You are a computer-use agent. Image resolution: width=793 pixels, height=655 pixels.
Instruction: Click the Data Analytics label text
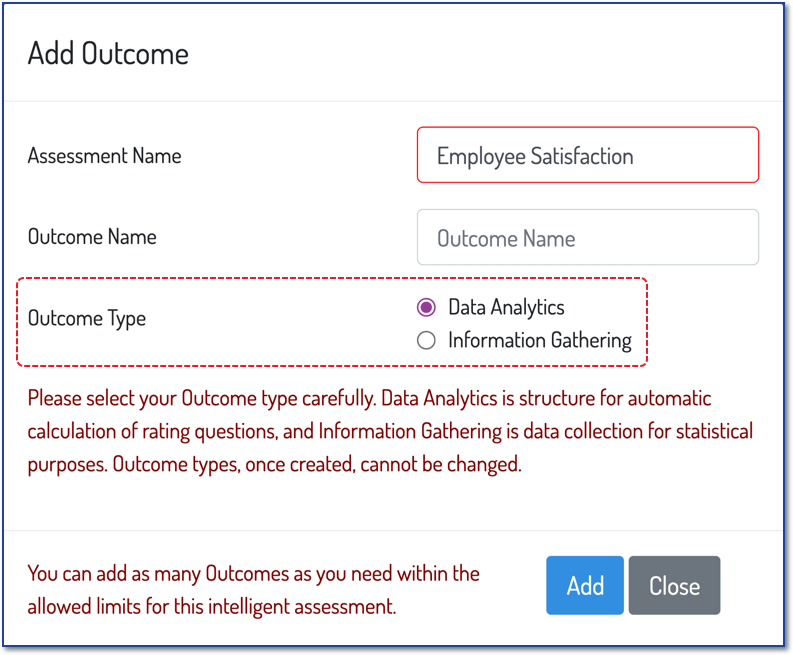[x=506, y=308]
